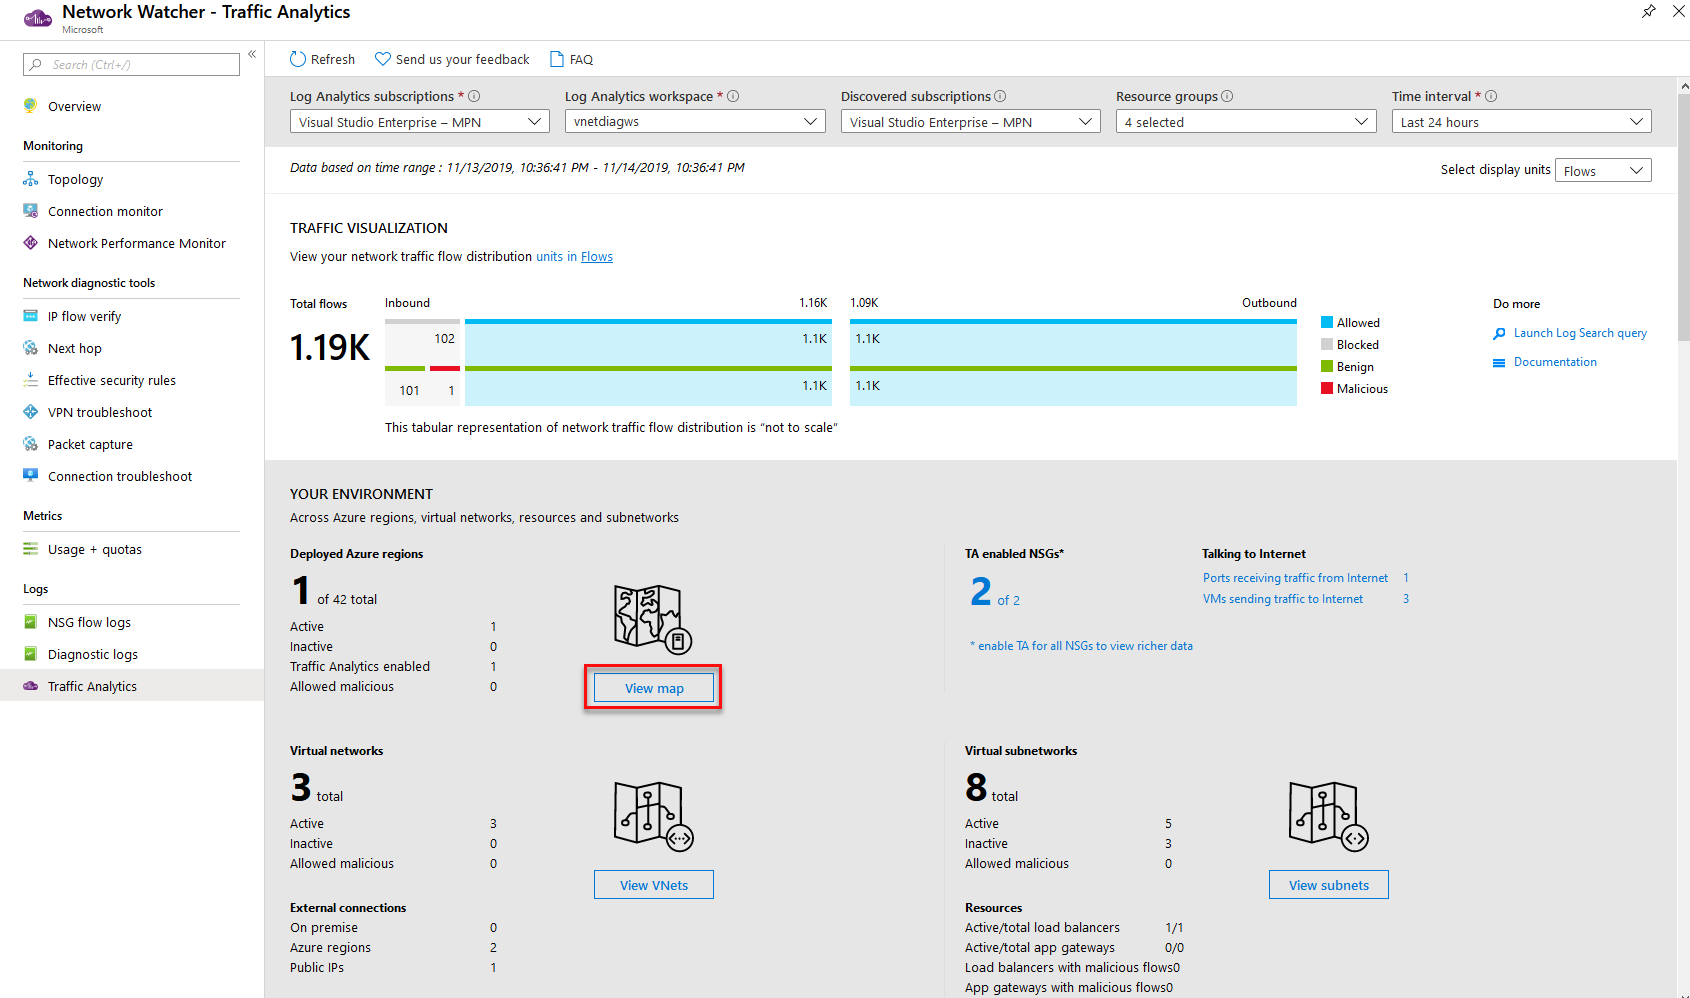Click the Blocked gray legend swatch
Screen dimensions: 1690x998
coord(1327,344)
